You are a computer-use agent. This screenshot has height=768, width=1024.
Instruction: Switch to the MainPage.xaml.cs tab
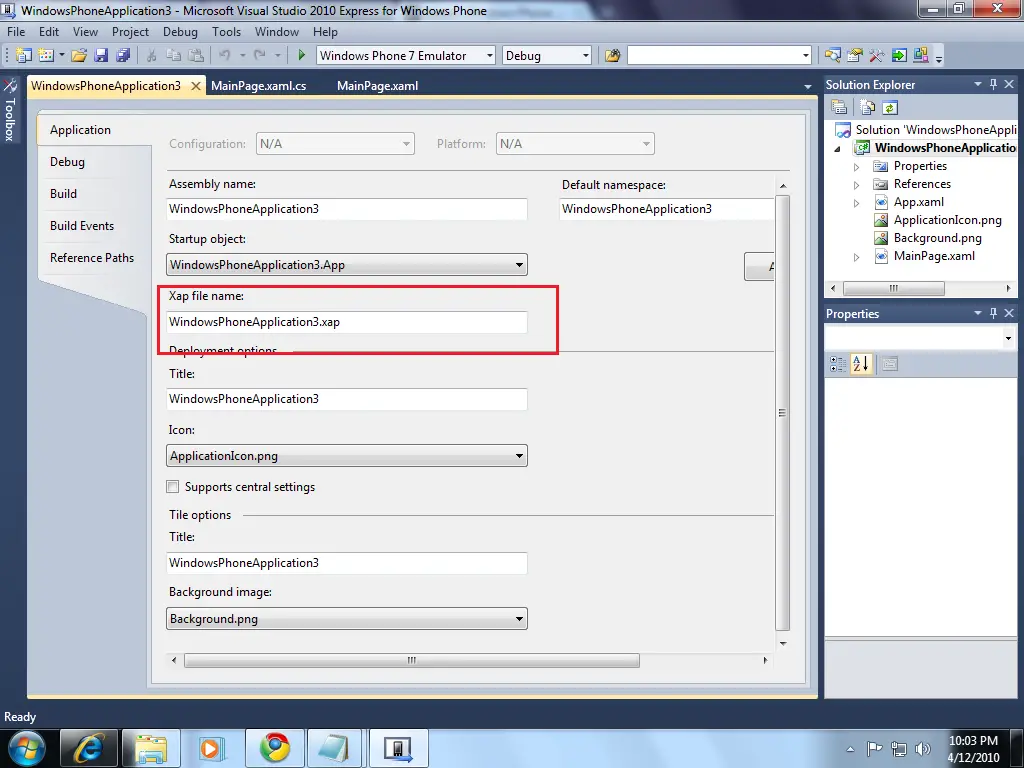259,86
